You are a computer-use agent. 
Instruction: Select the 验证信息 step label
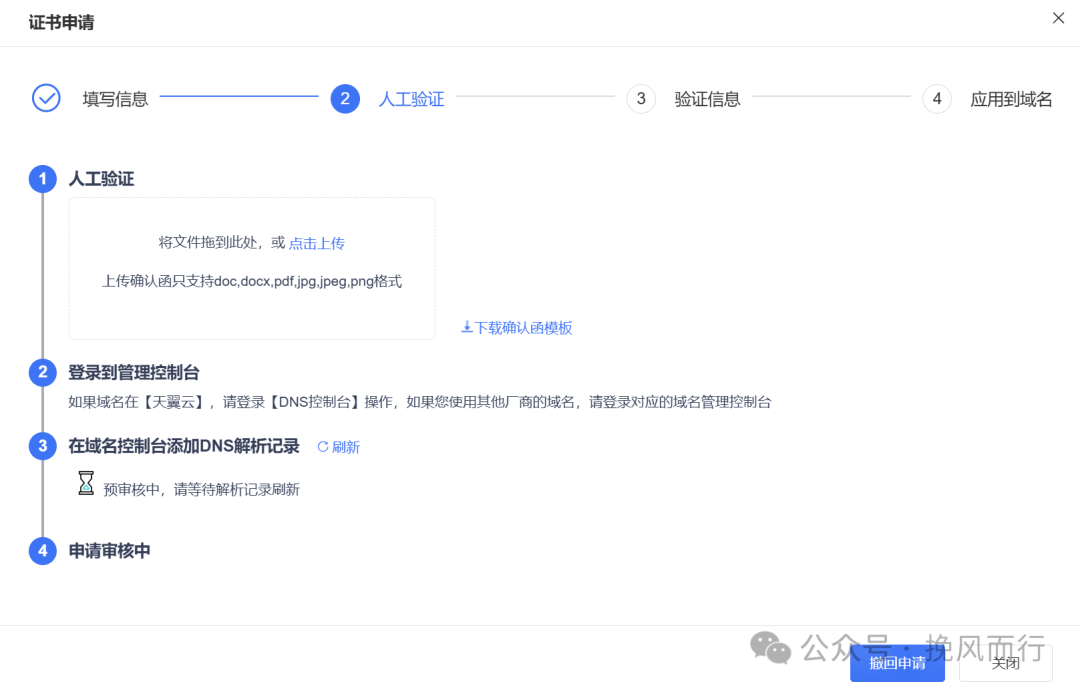[707, 99]
